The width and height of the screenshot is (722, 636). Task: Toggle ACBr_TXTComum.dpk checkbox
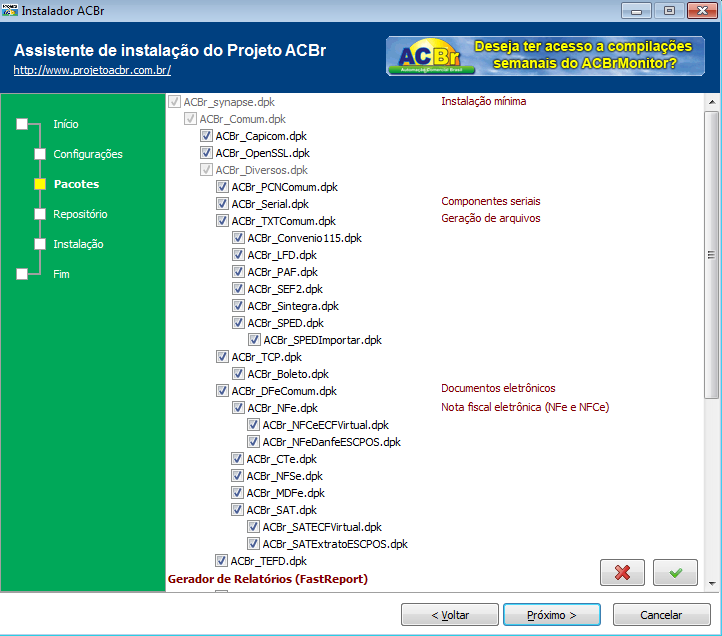click(222, 221)
